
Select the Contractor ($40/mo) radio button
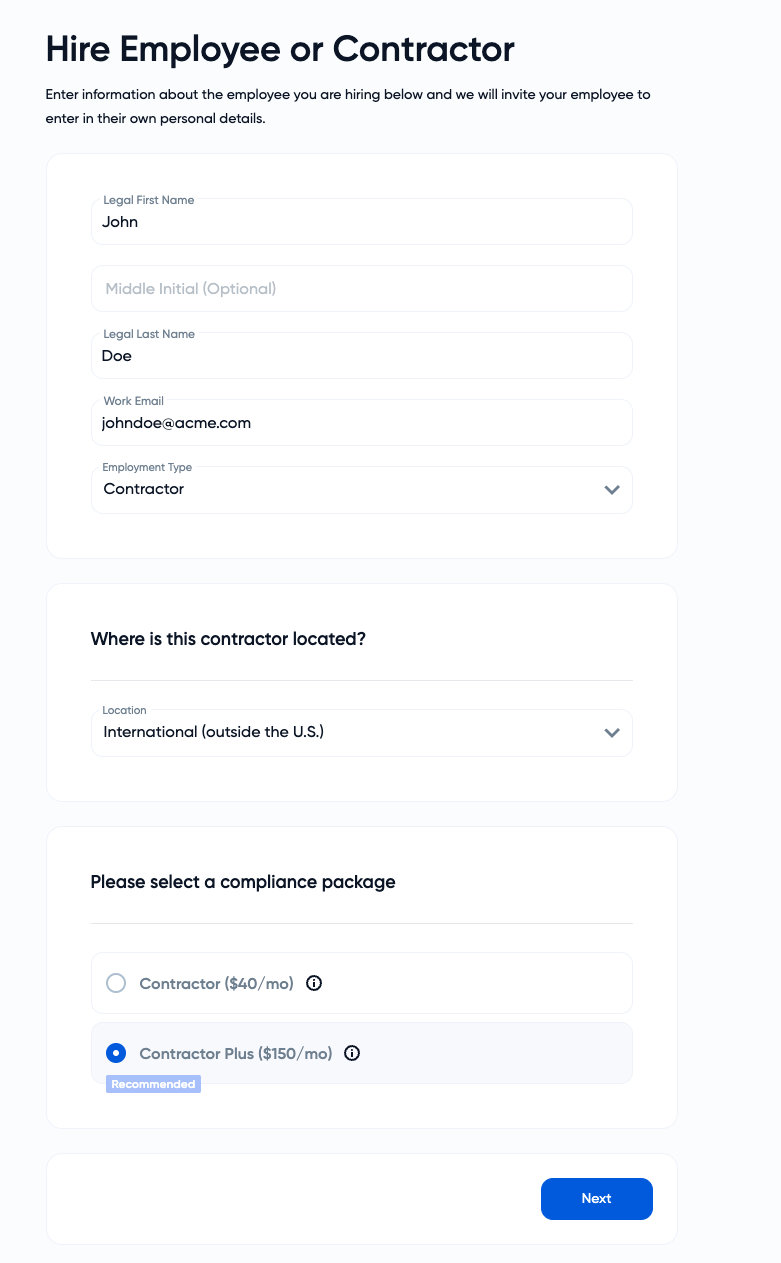pyautogui.click(x=116, y=983)
